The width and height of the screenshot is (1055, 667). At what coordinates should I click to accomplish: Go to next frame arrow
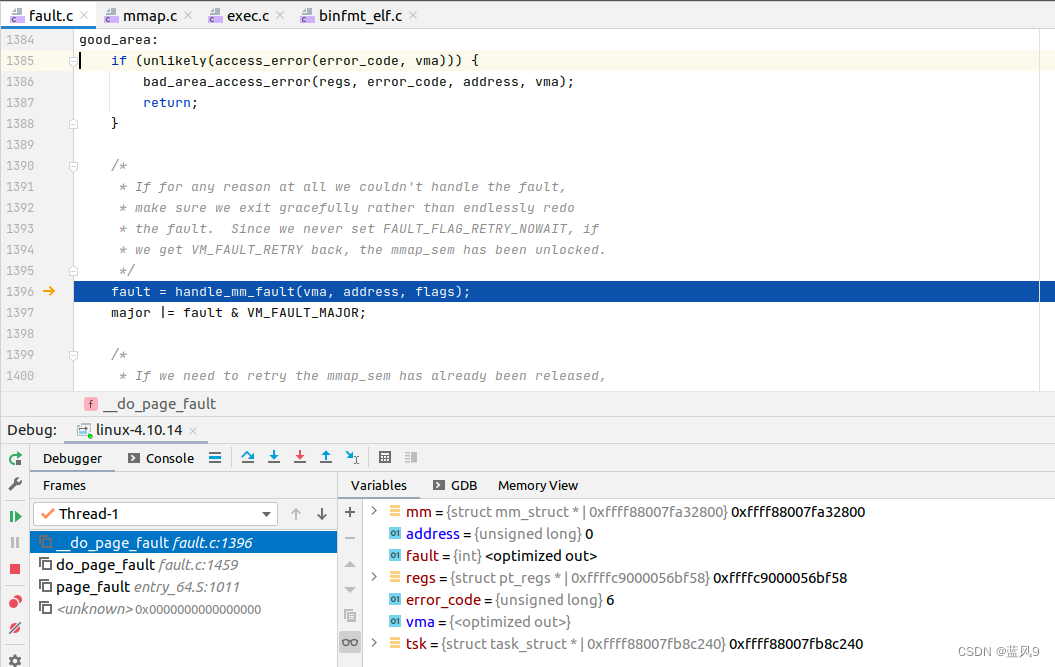click(x=322, y=514)
